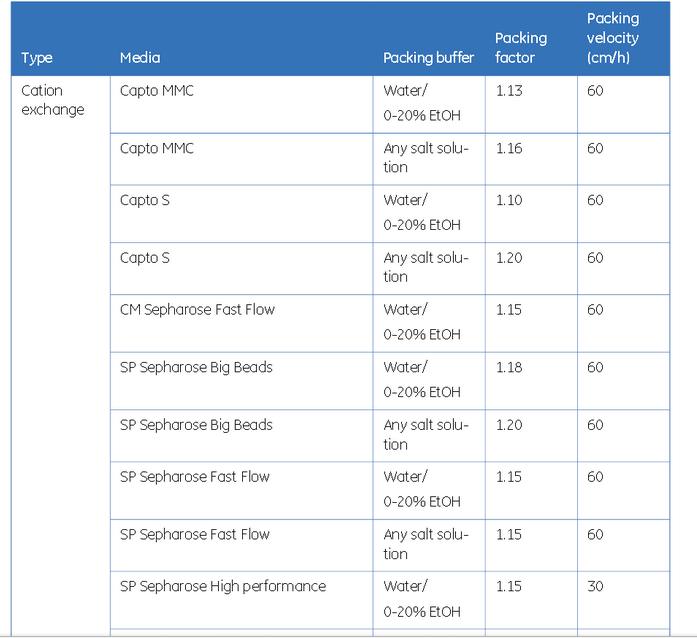This screenshot has width=697, height=638.
Task: Select the 1.18 packing factor value
Action: (509, 367)
